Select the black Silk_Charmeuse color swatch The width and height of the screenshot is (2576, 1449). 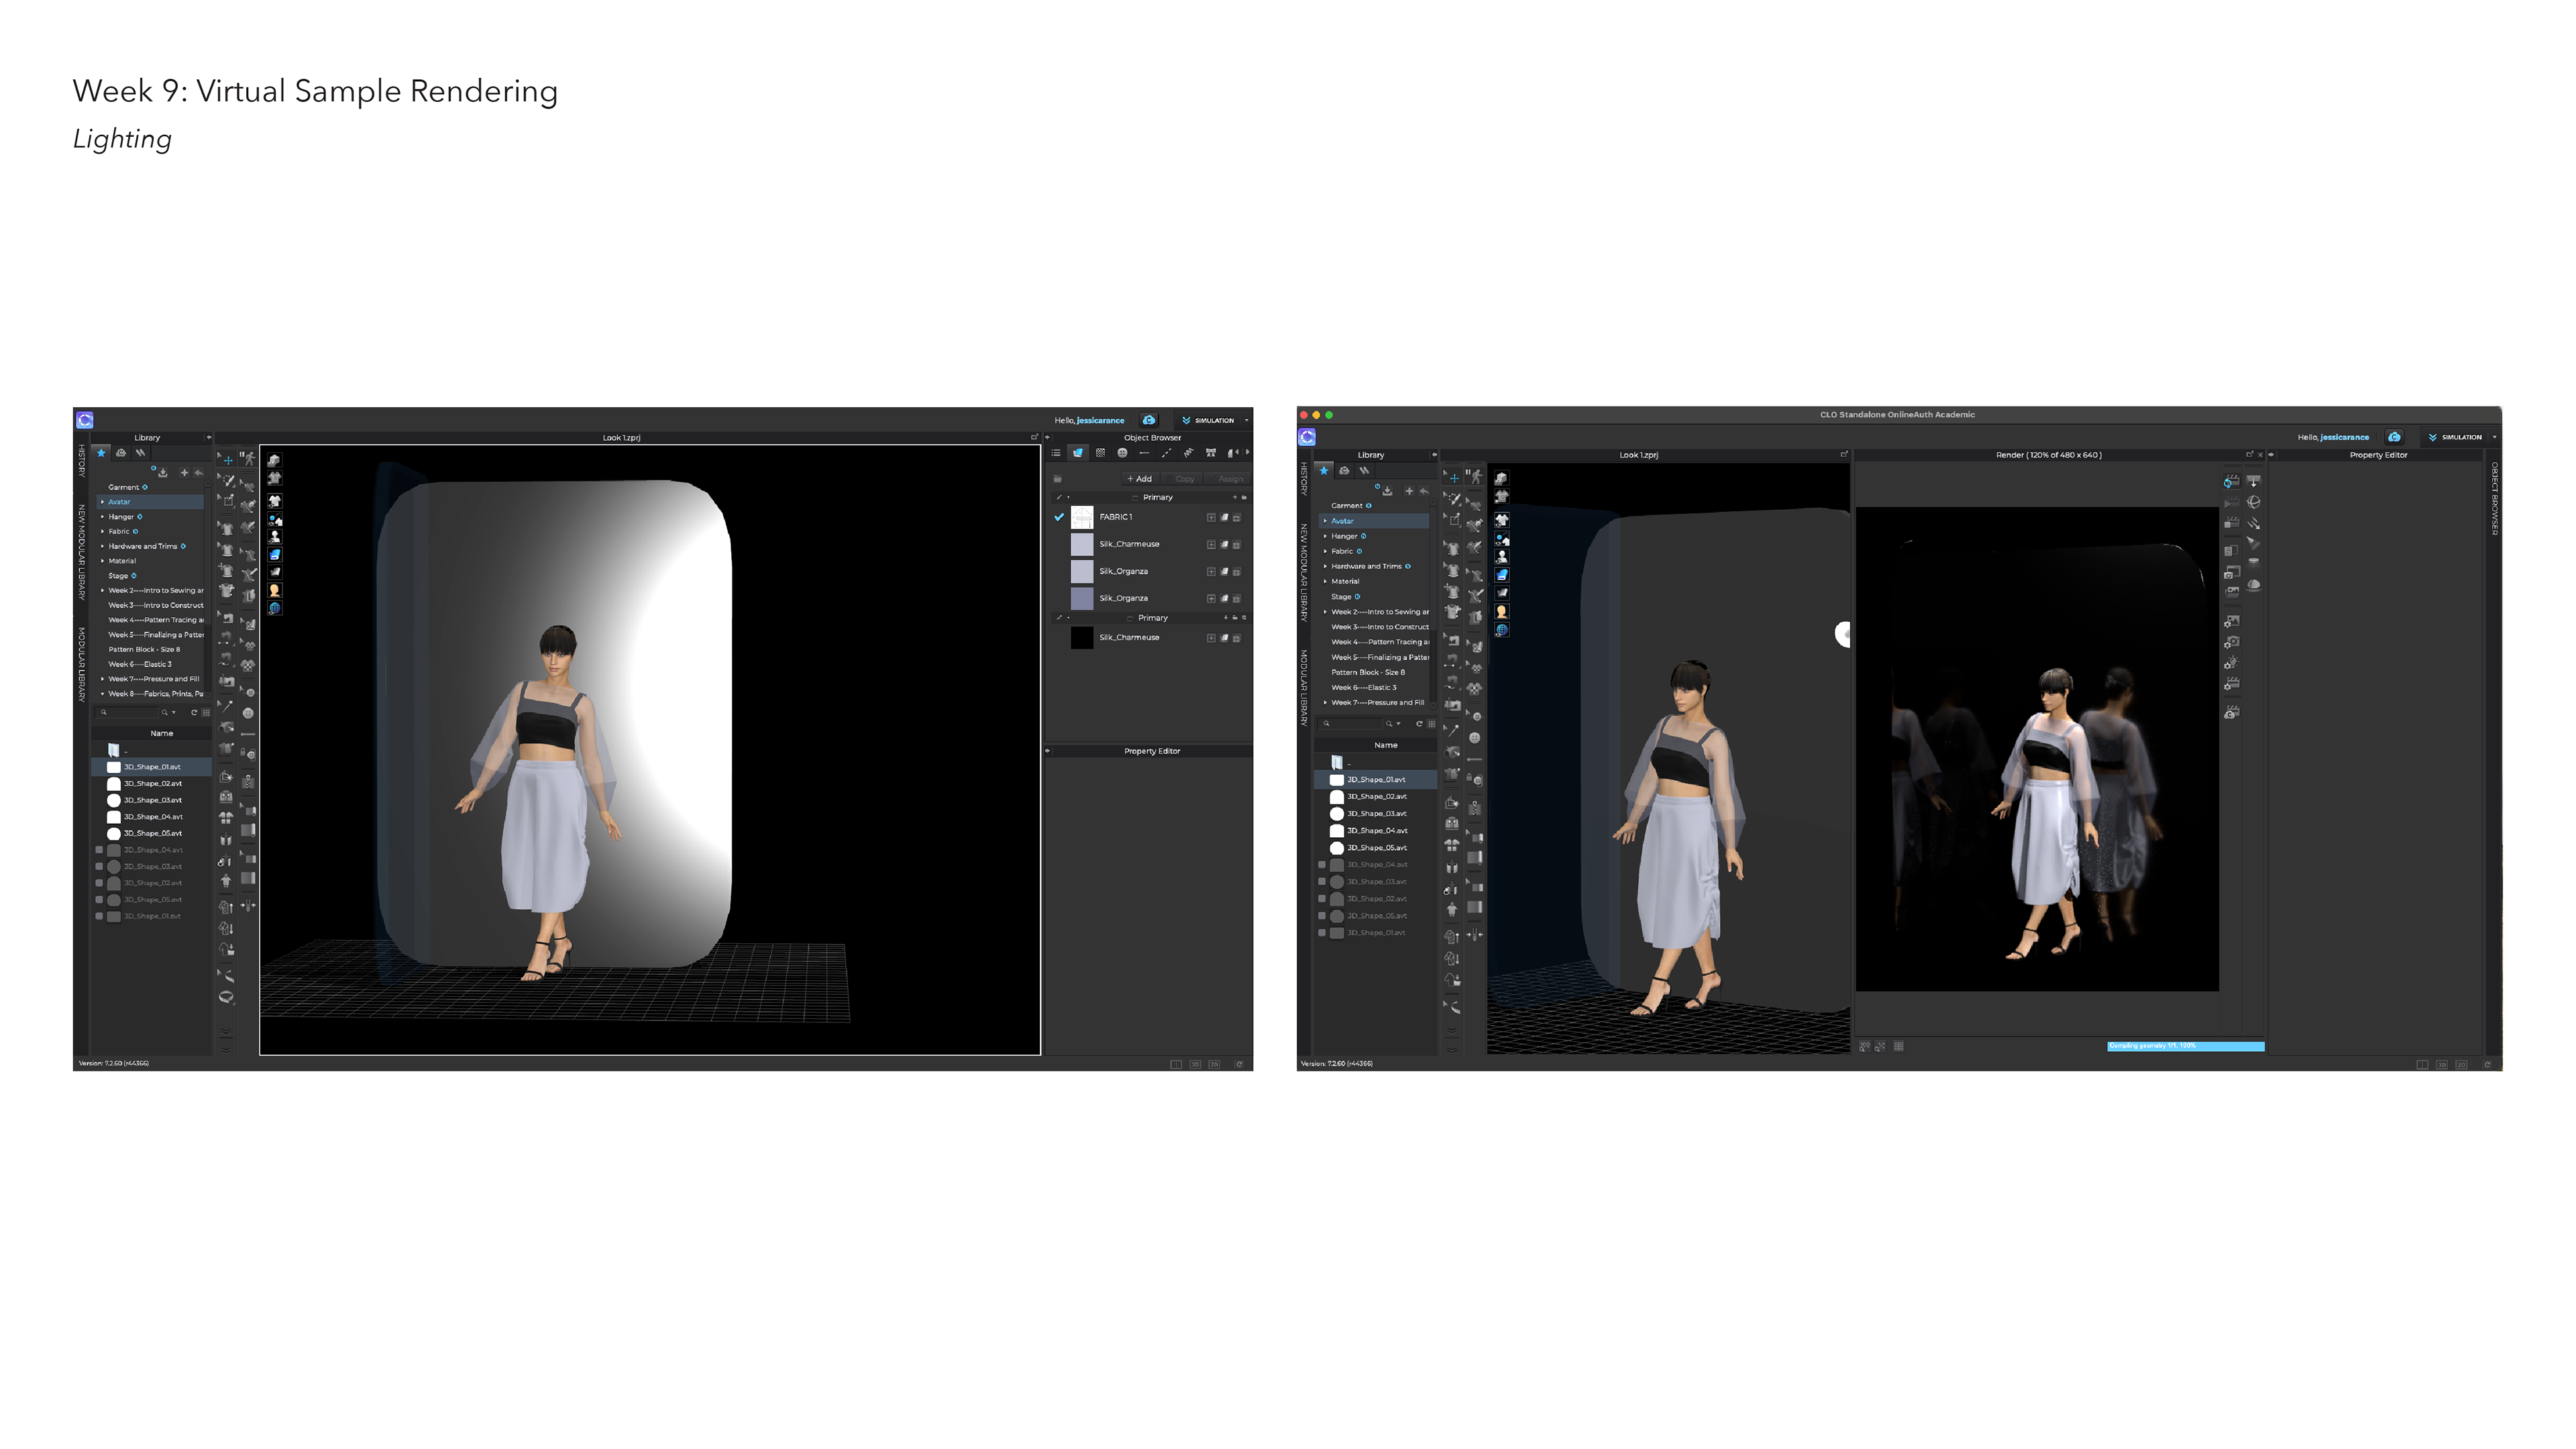[x=1082, y=637]
